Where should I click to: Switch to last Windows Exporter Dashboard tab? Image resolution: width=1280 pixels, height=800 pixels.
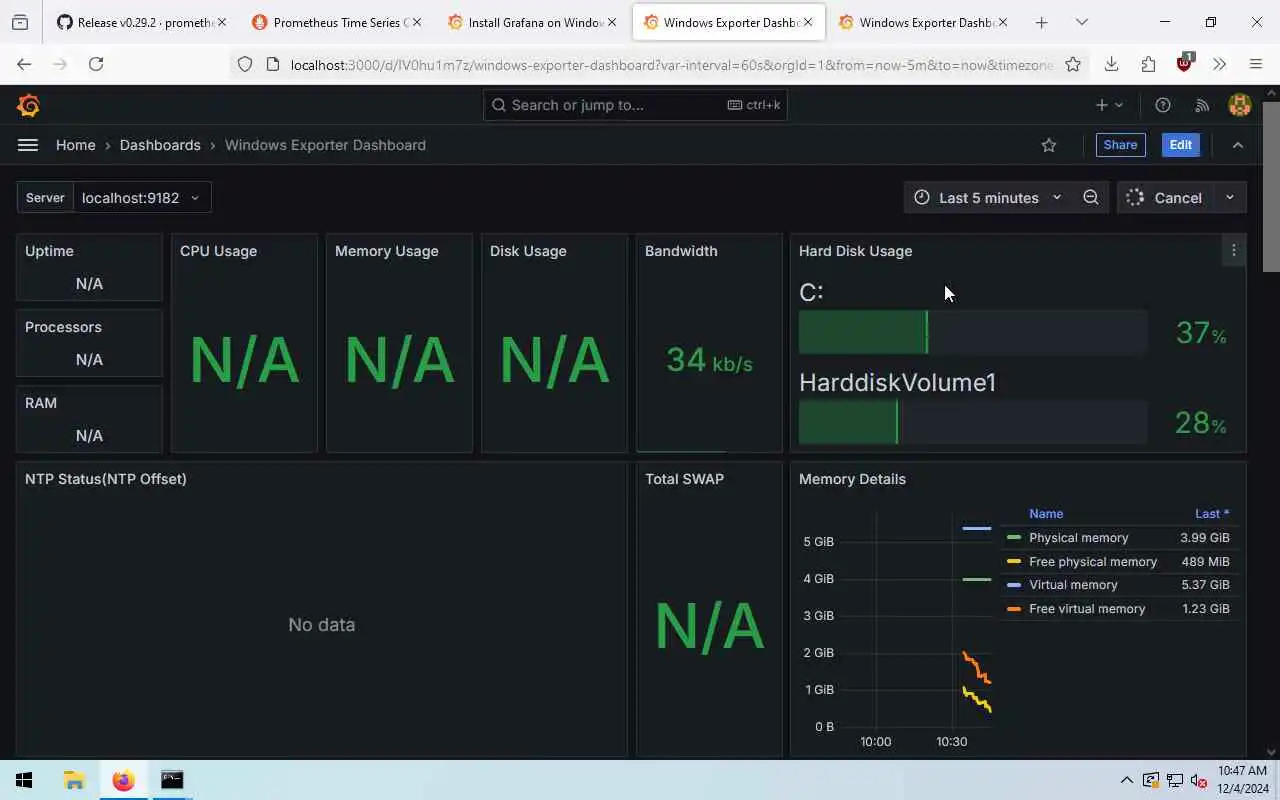coord(924,22)
